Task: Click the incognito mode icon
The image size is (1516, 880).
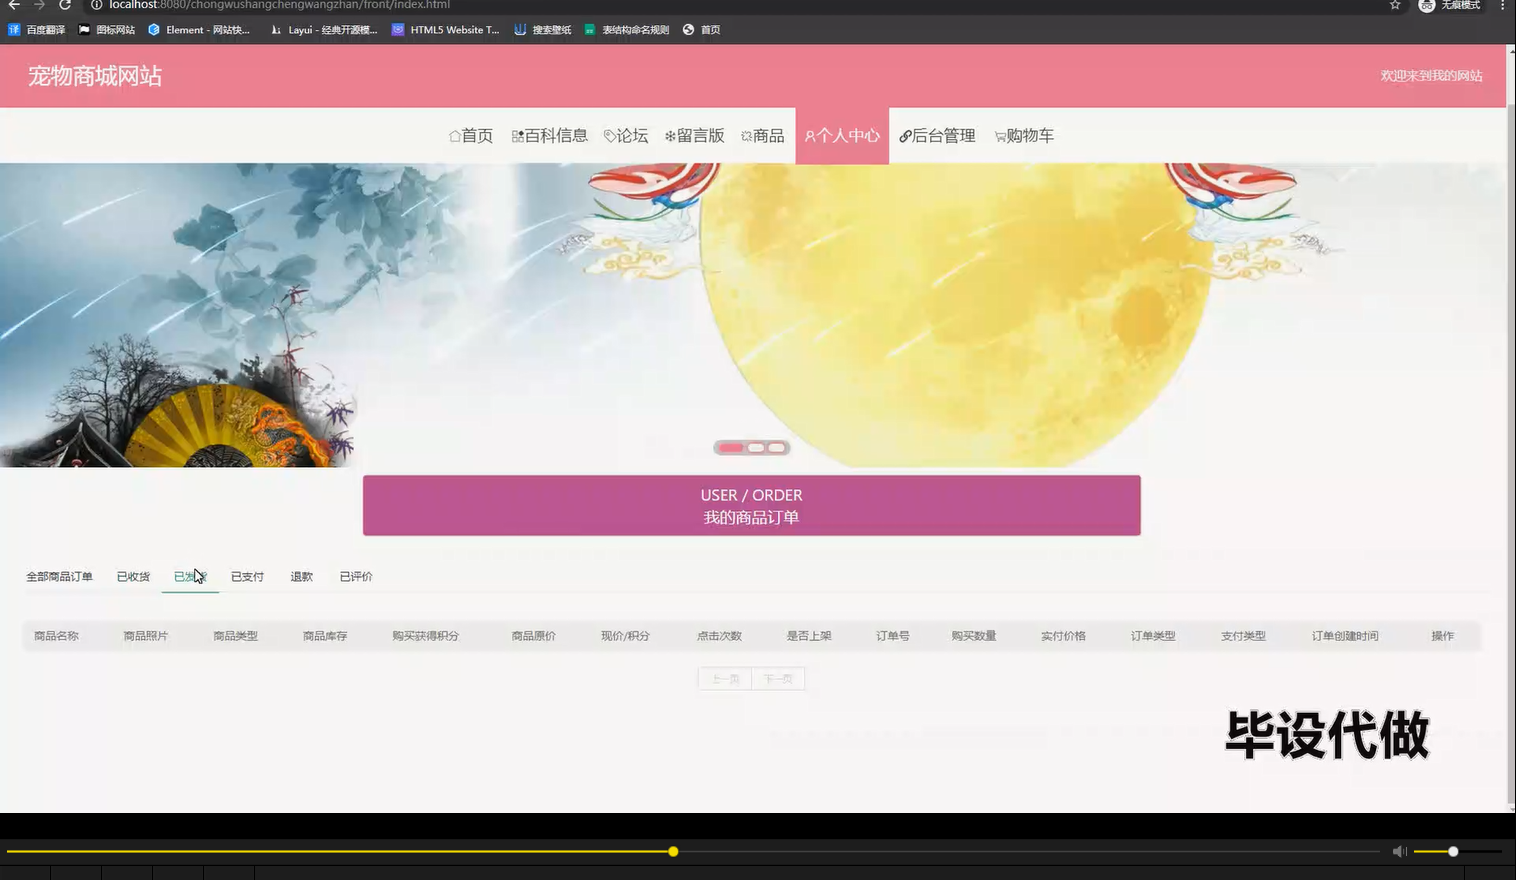Action: (x=1427, y=5)
